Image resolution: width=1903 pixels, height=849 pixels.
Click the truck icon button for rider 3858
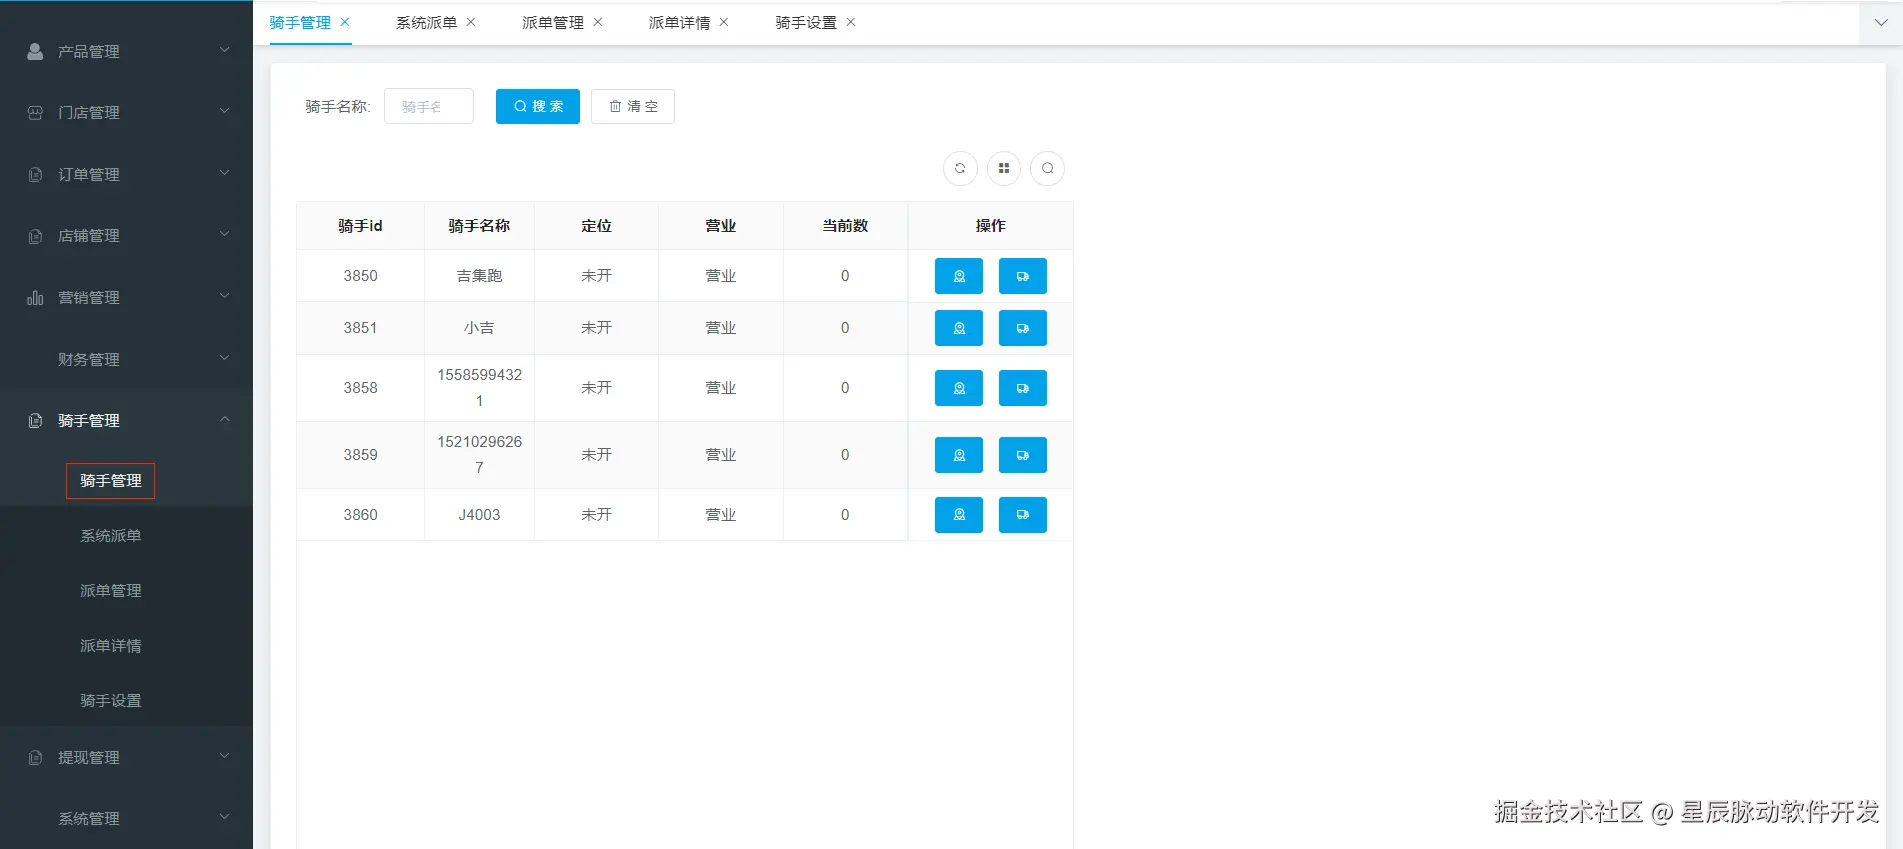click(x=1023, y=388)
